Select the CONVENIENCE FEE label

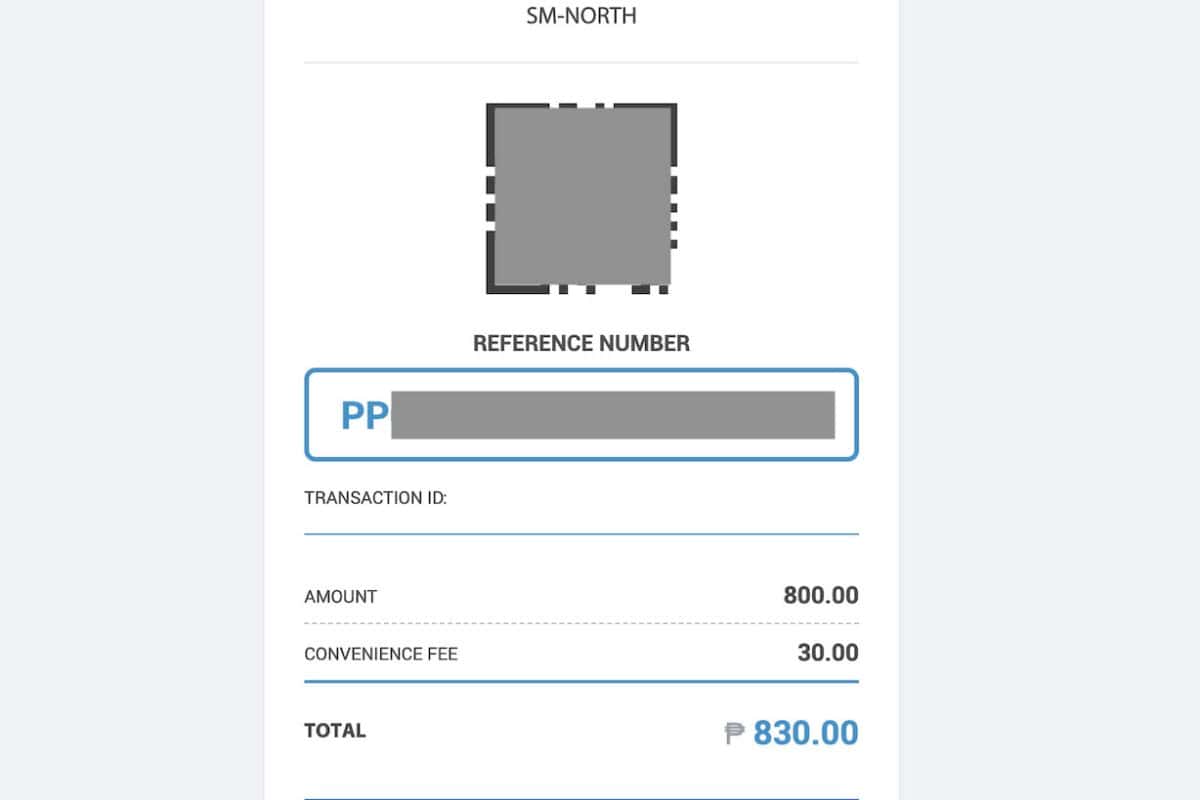click(381, 655)
